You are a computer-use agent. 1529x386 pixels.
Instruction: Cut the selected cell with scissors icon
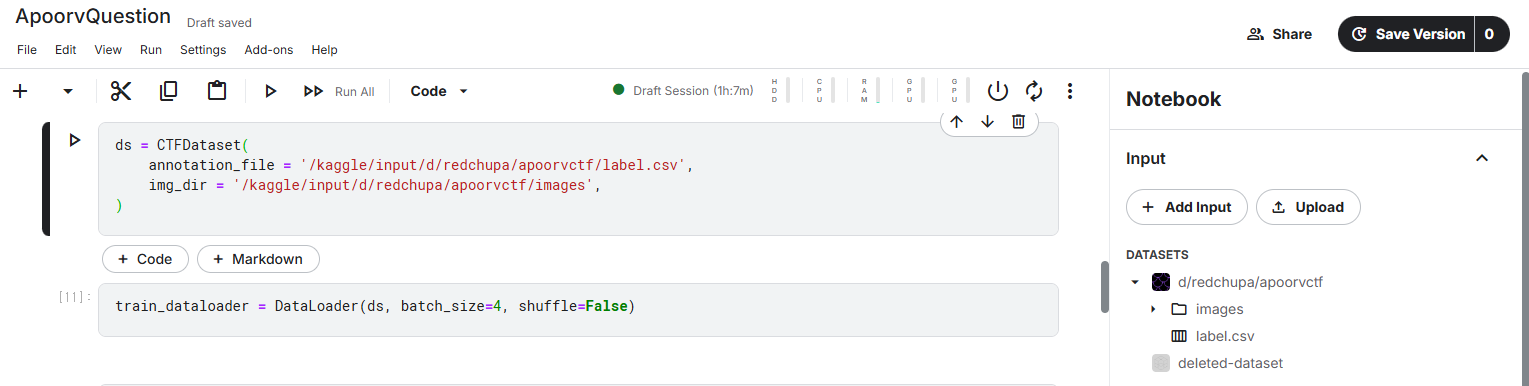pos(121,91)
